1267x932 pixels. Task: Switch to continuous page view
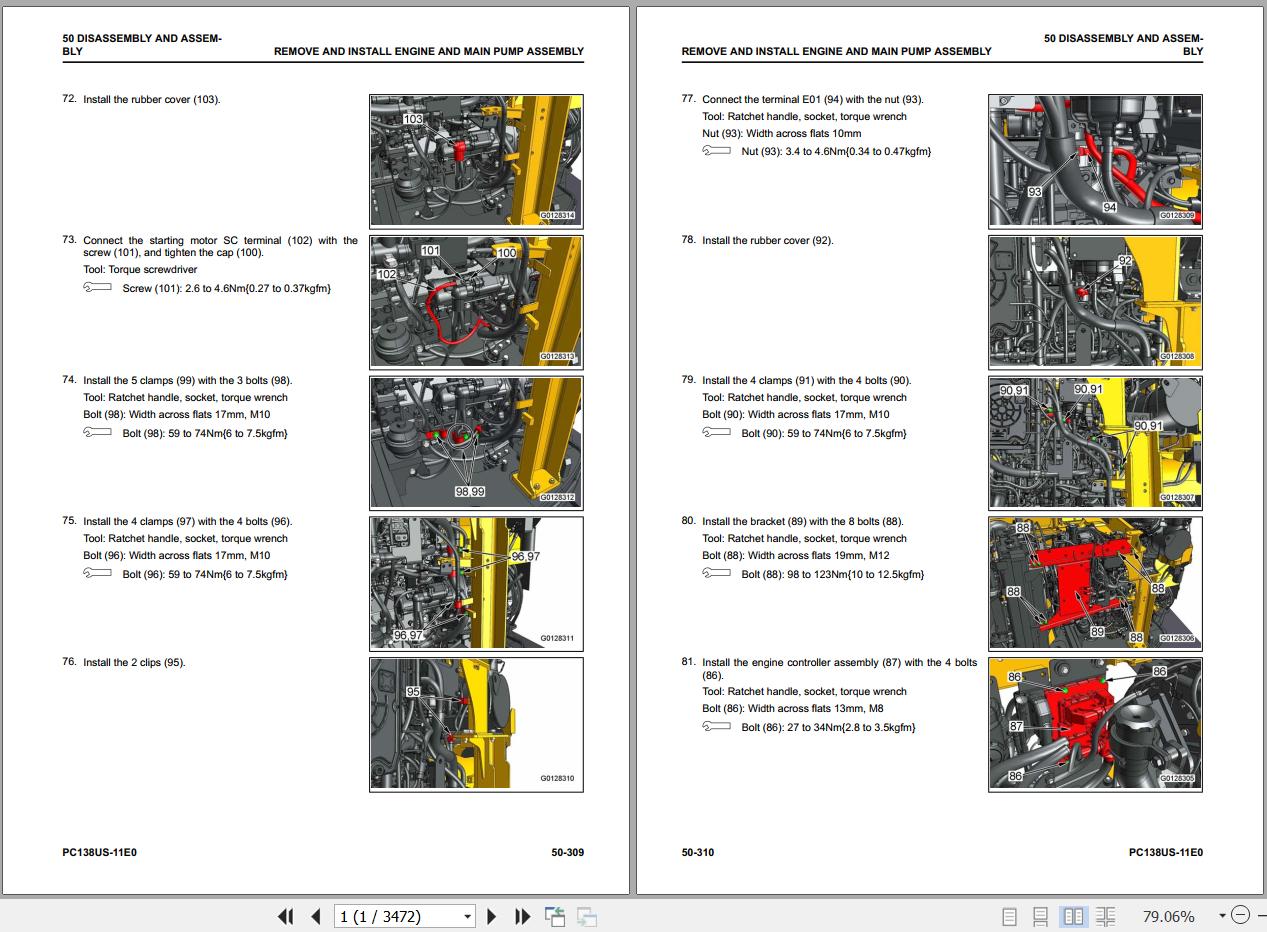1041,916
